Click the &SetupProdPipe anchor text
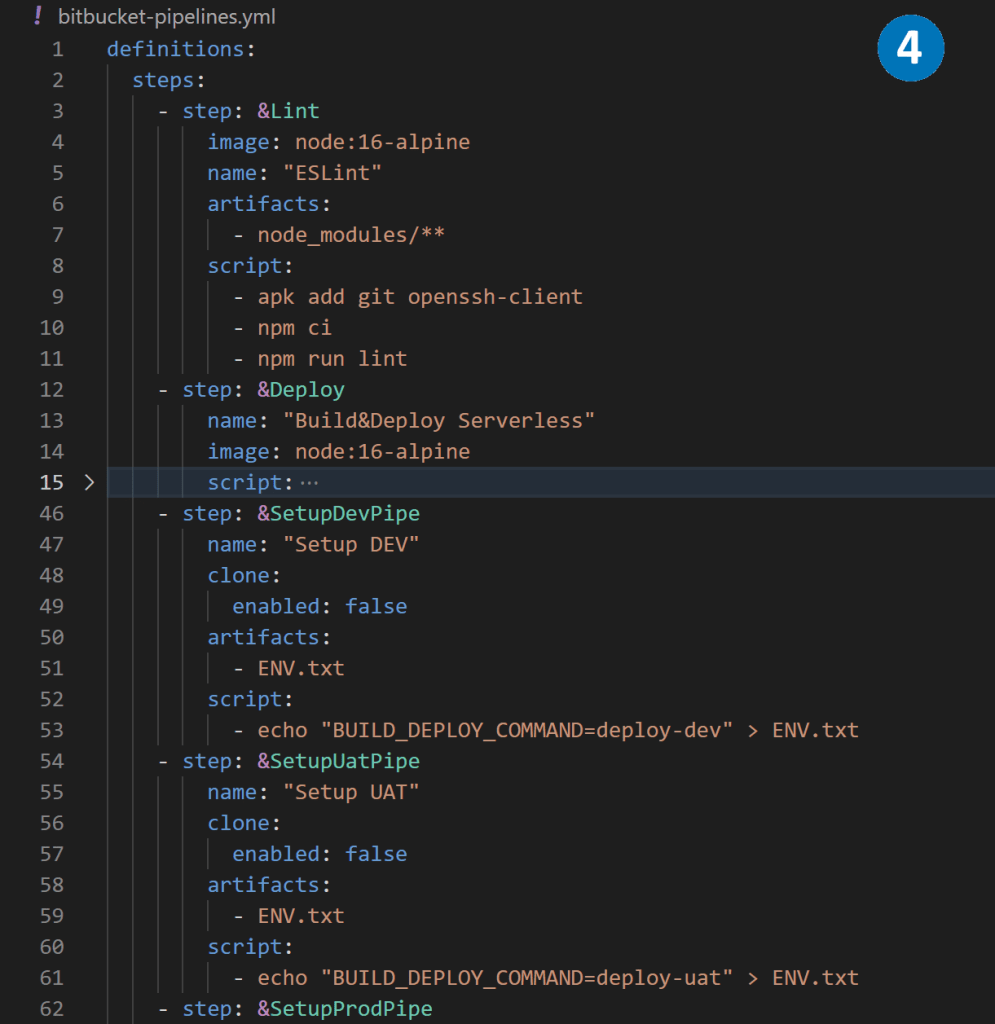Screen dimensions: 995x1024 point(345,1008)
